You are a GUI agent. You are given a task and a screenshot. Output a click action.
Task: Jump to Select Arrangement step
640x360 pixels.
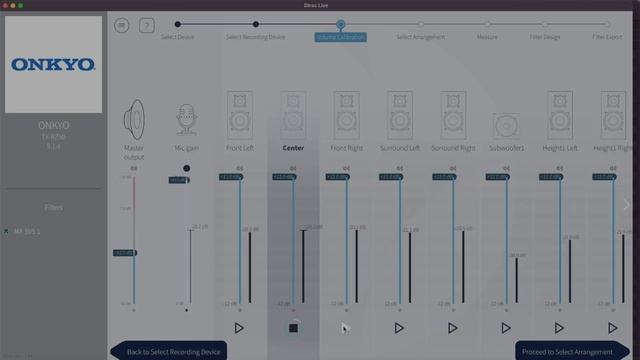tap(421, 37)
